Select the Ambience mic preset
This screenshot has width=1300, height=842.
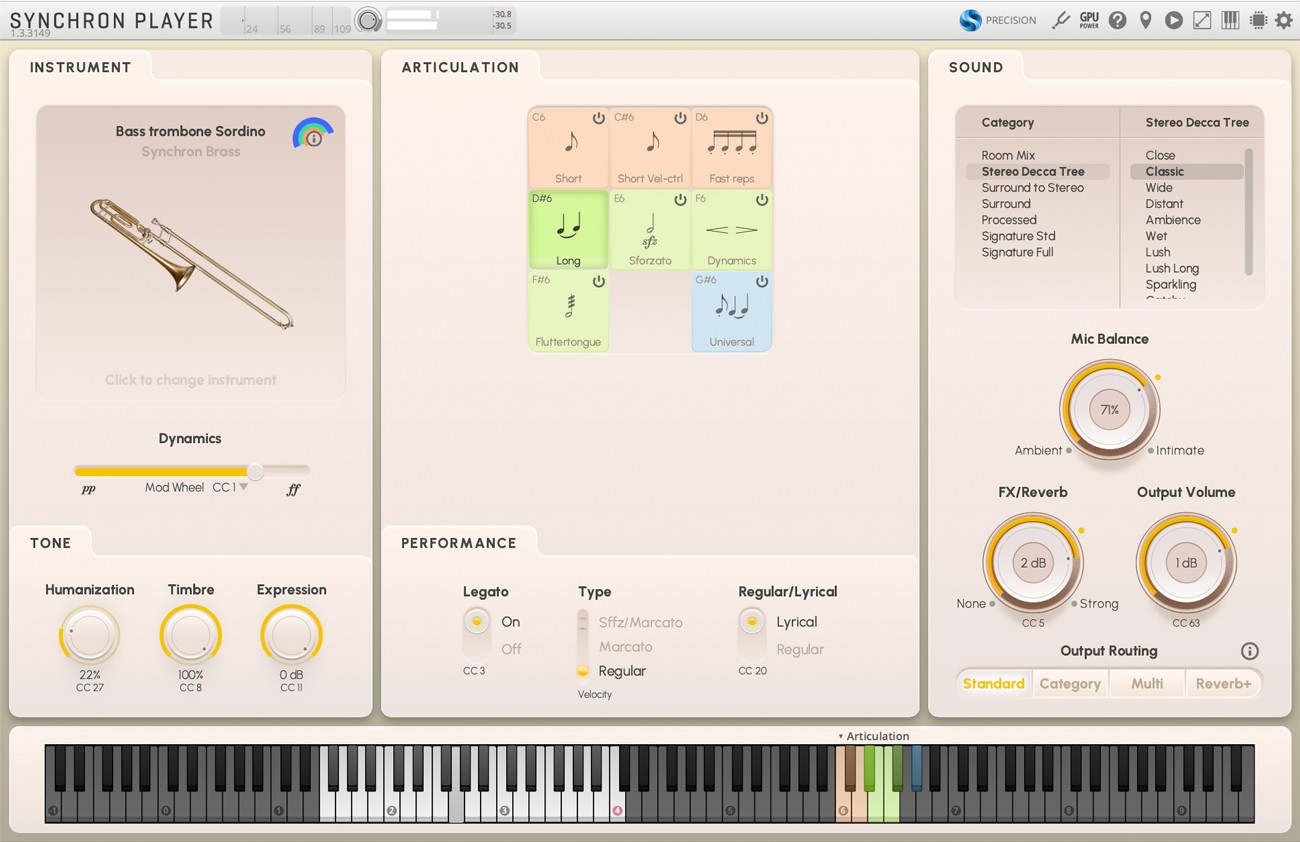(x=1173, y=220)
